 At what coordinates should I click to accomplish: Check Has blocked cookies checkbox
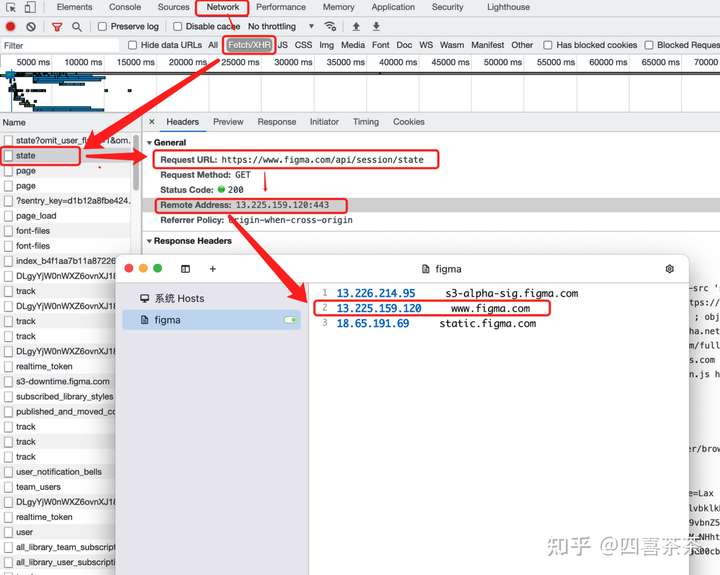[547, 45]
